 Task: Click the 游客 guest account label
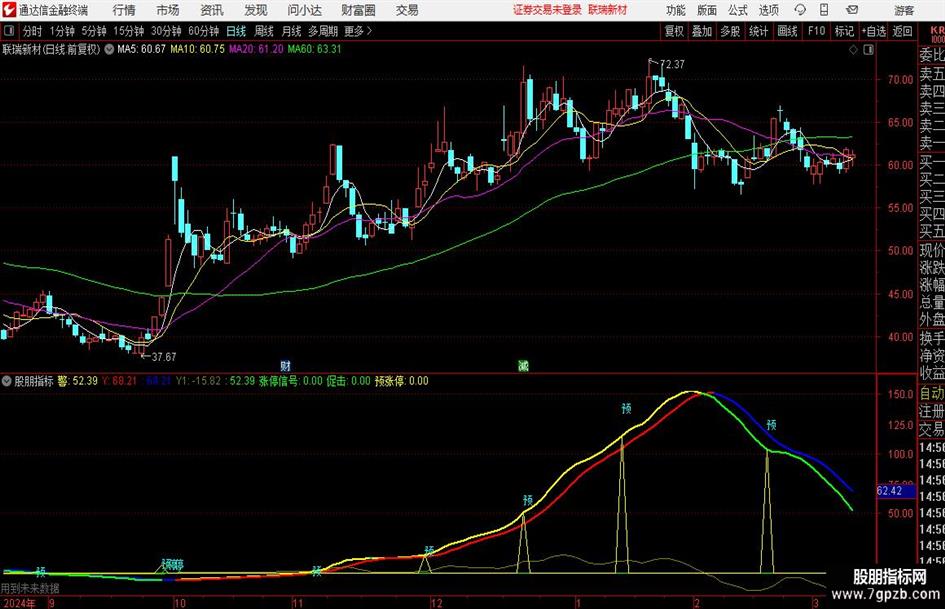pos(904,10)
